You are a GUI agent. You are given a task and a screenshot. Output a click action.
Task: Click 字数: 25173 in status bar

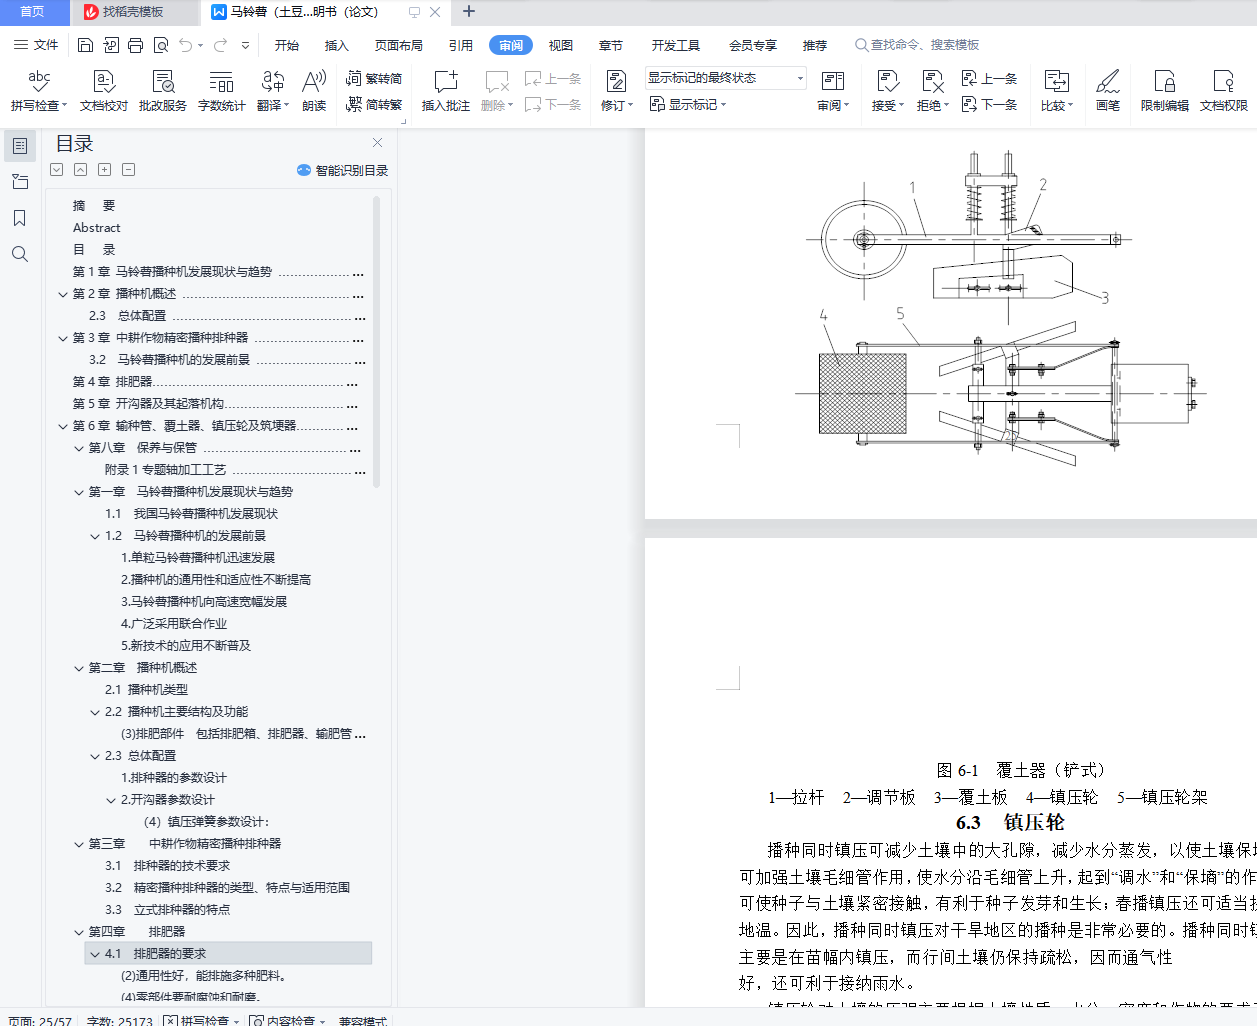coord(120,1020)
